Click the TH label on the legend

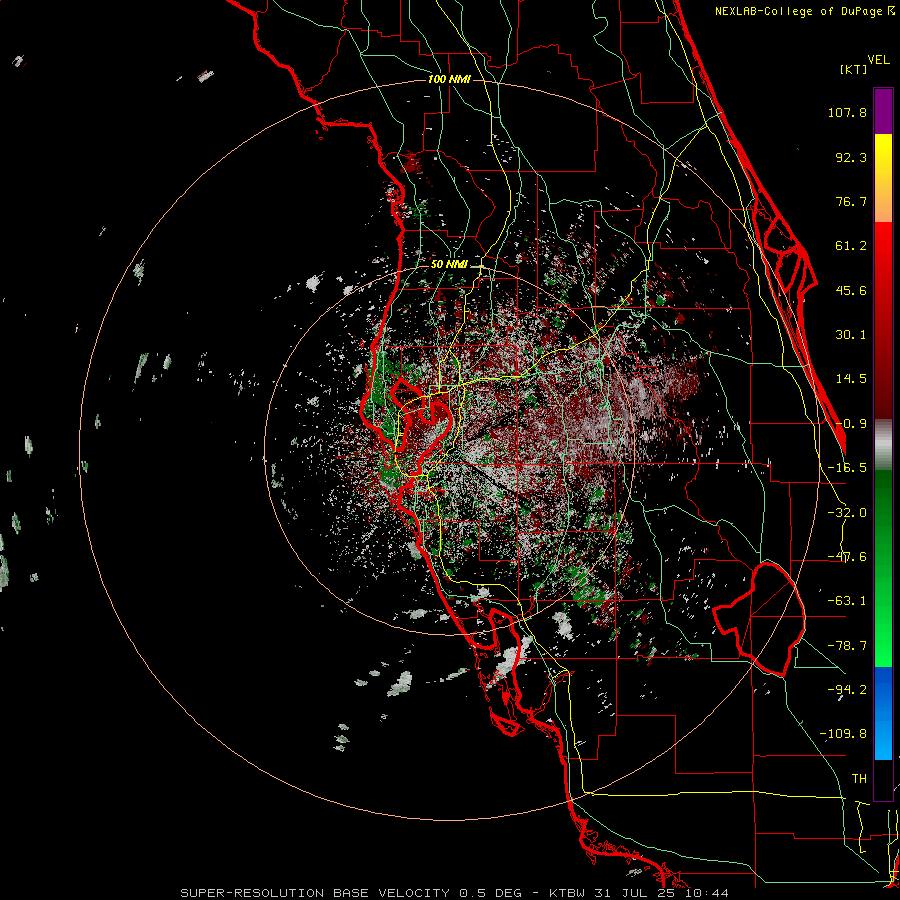pyautogui.click(x=859, y=778)
